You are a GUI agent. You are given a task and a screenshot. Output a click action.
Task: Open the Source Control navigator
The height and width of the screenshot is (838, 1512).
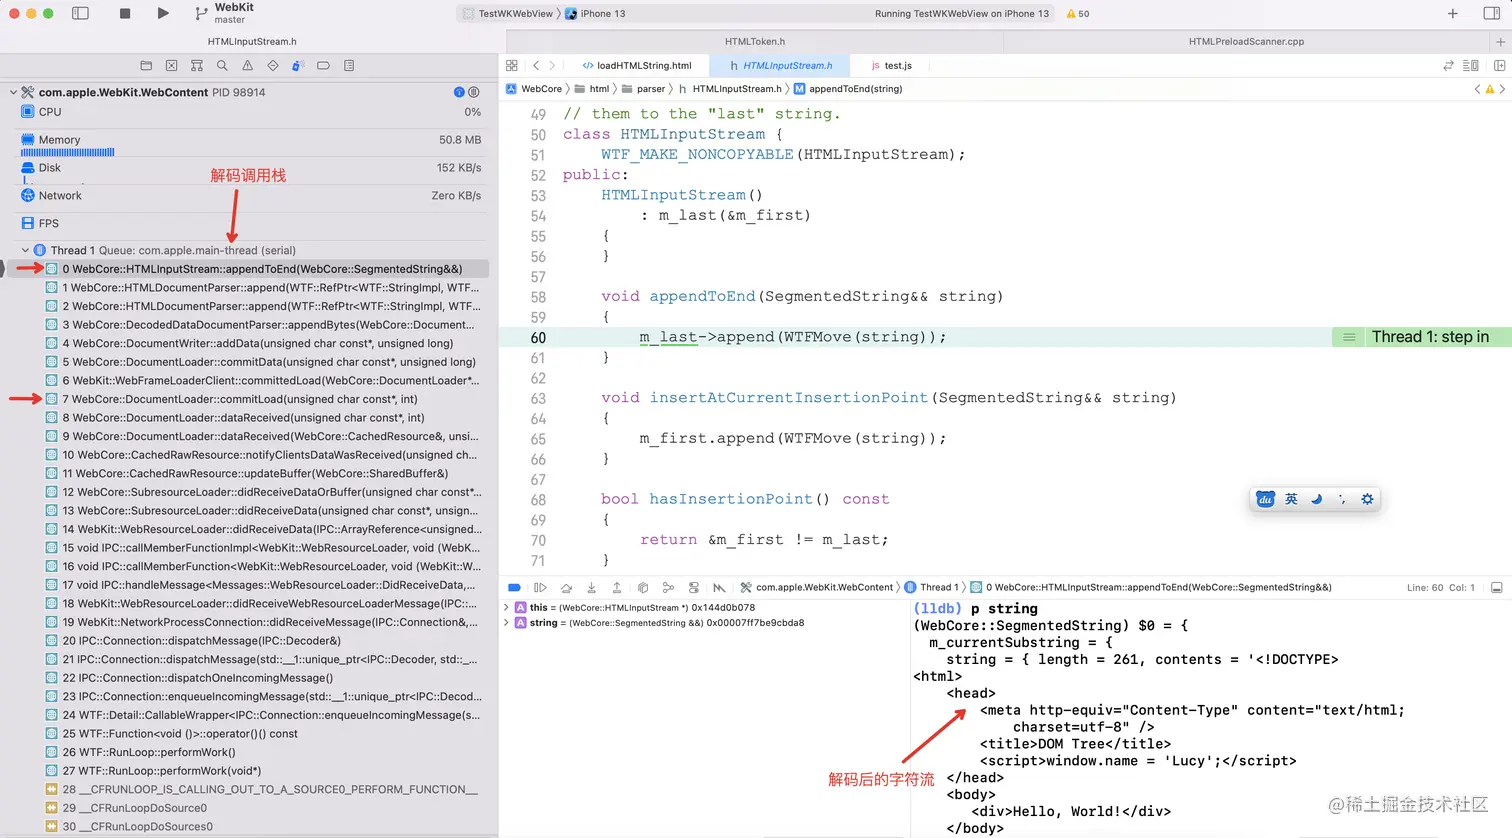point(171,66)
